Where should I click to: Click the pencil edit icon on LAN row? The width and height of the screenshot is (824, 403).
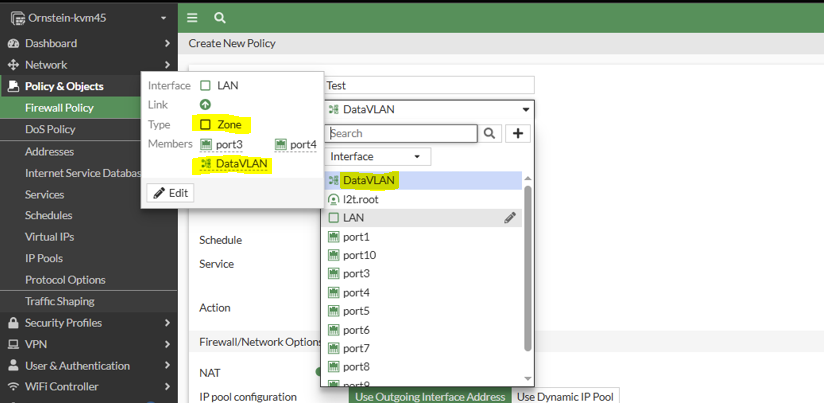tap(509, 218)
